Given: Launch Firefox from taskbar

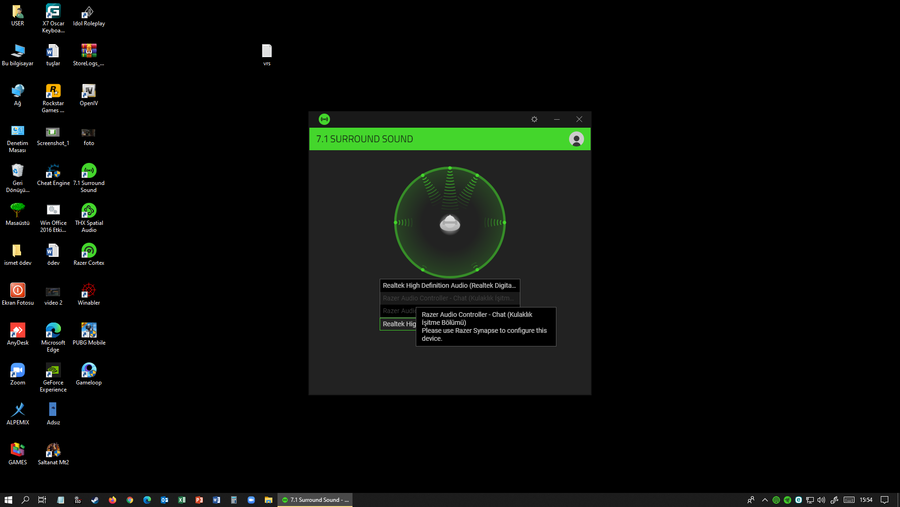Looking at the screenshot, I should click(112, 500).
